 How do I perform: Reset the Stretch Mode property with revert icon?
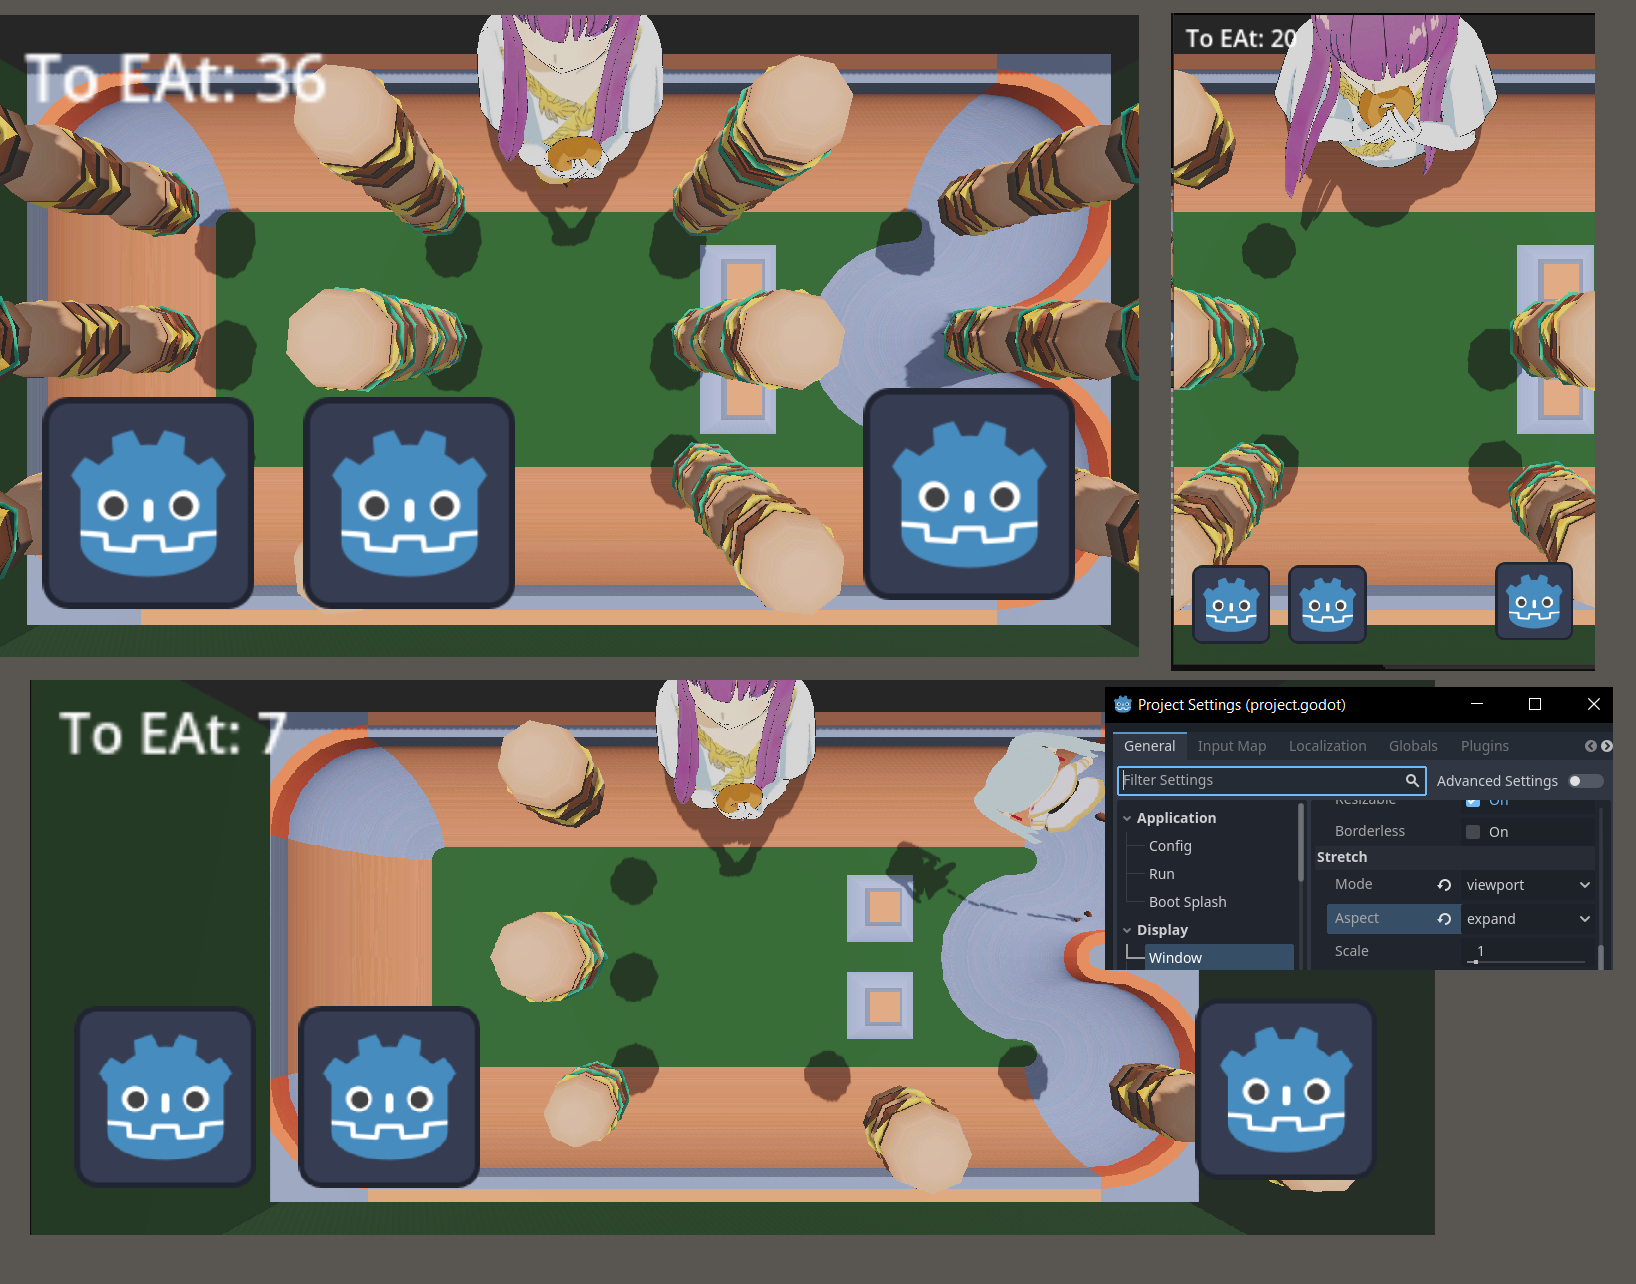click(1444, 885)
